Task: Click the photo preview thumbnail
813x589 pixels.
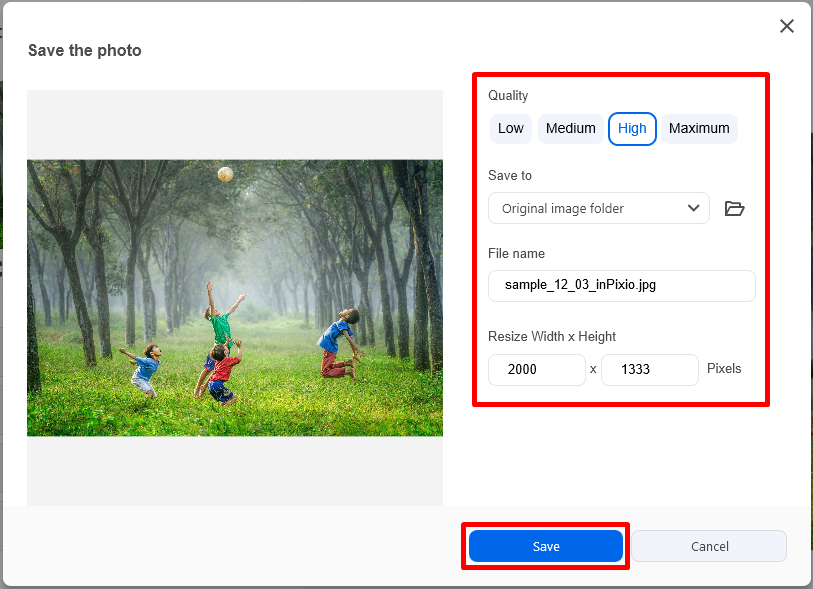Action: 235,298
